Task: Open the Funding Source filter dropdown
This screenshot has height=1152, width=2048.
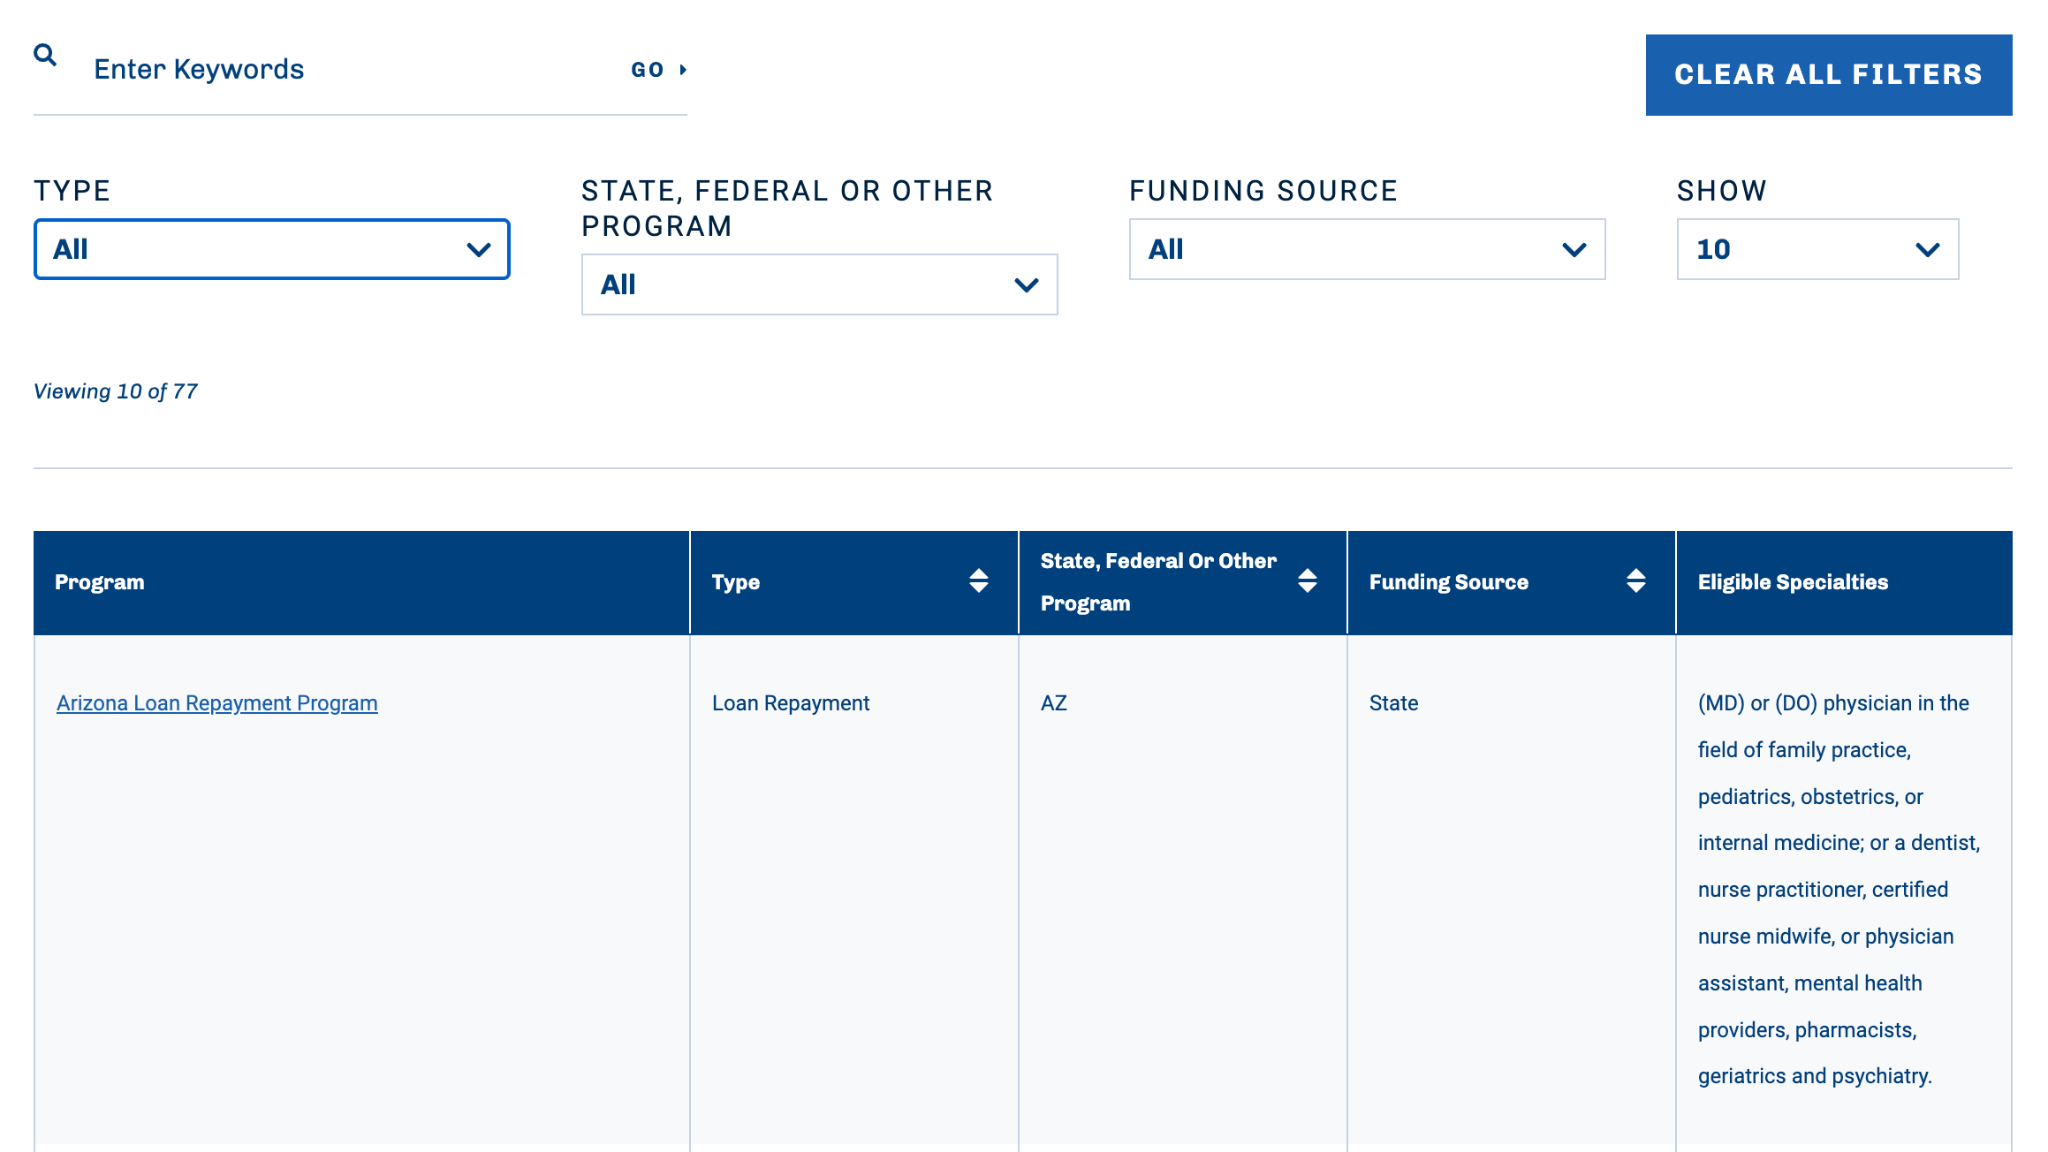Action: point(1367,249)
